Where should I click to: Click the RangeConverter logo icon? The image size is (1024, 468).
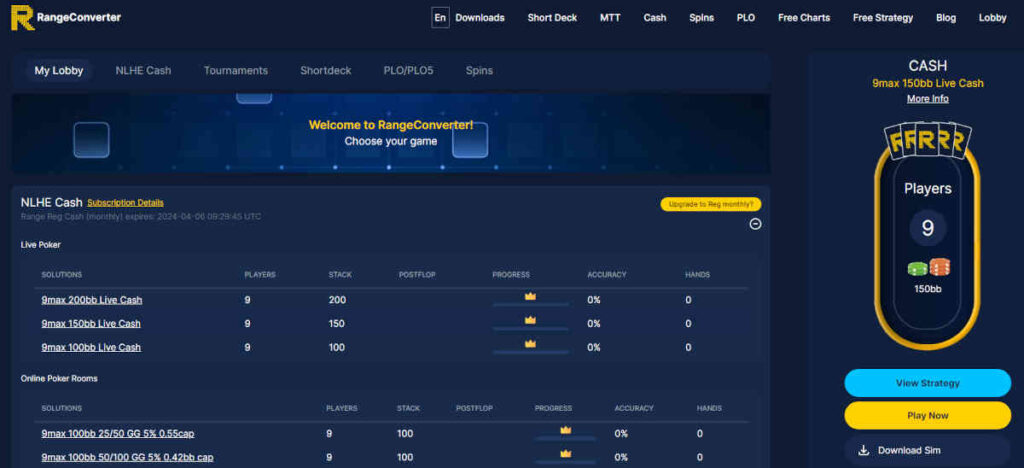tap(22, 18)
